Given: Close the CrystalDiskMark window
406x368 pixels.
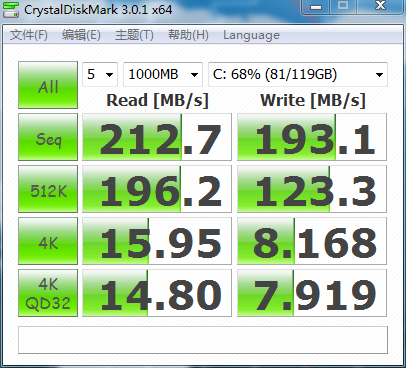Looking at the screenshot, I should [380, 7].
